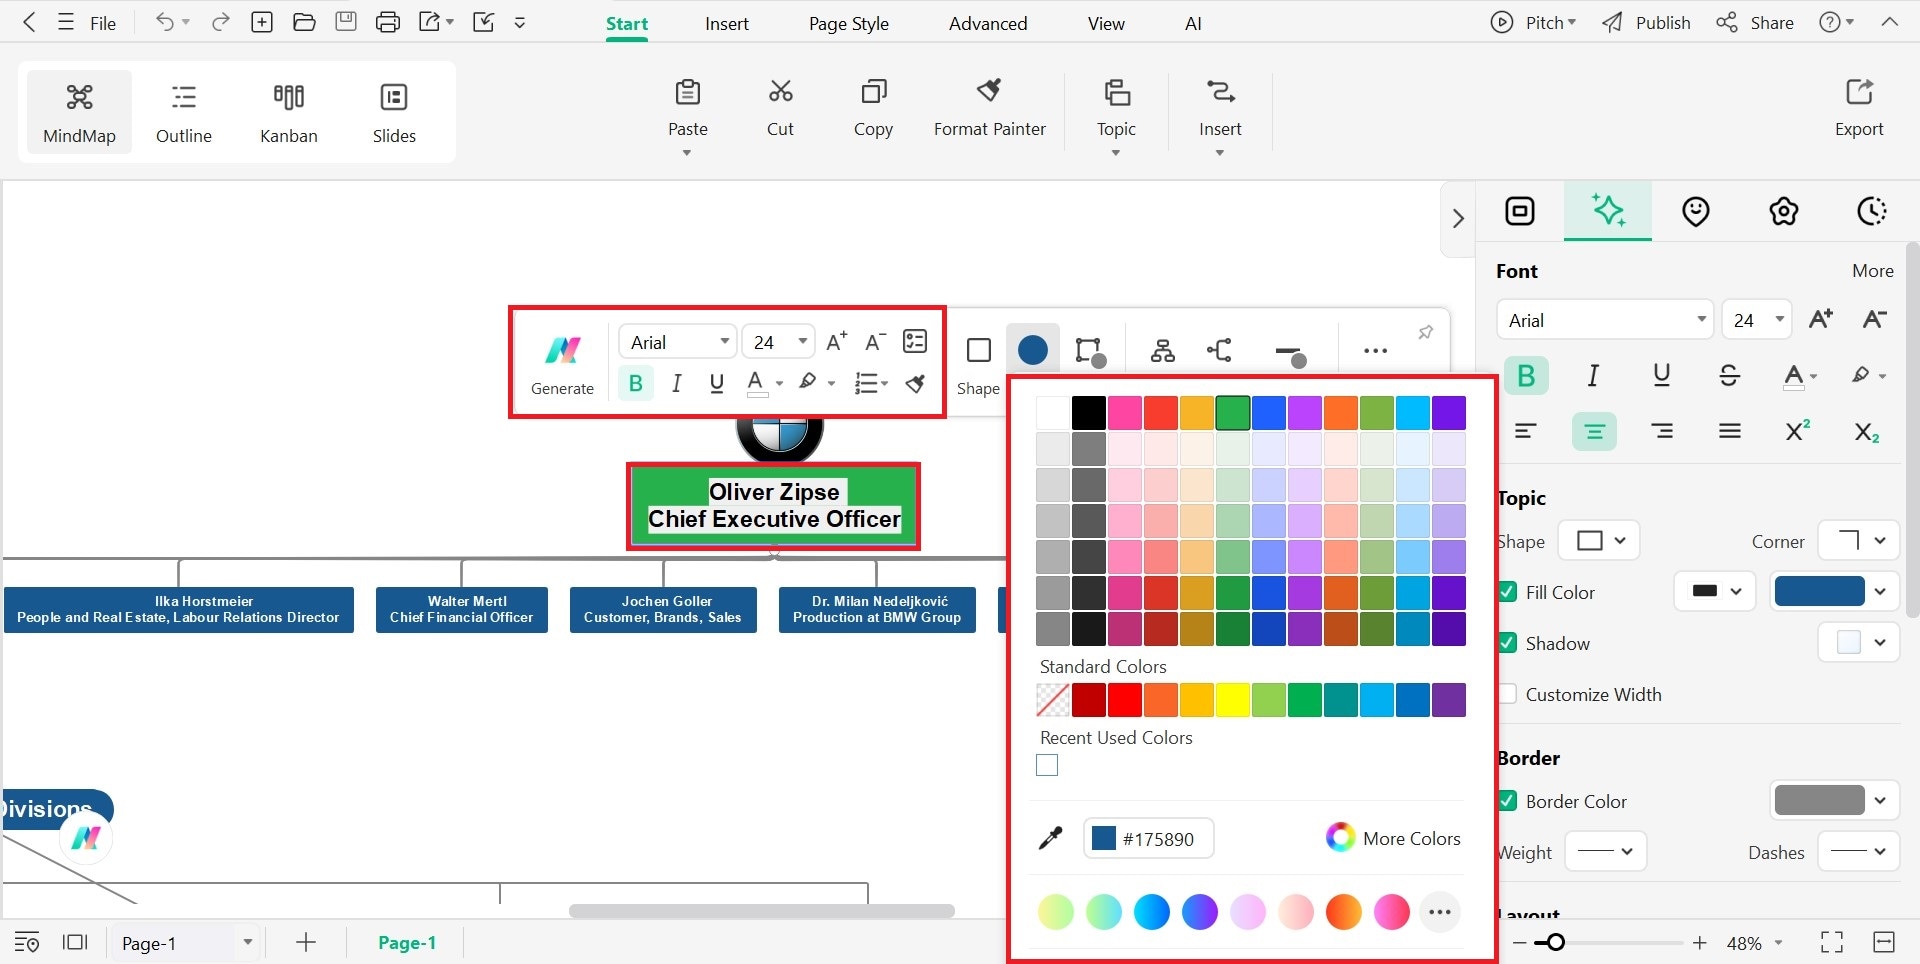Enable the Customize Width checkbox

(x=1507, y=694)
